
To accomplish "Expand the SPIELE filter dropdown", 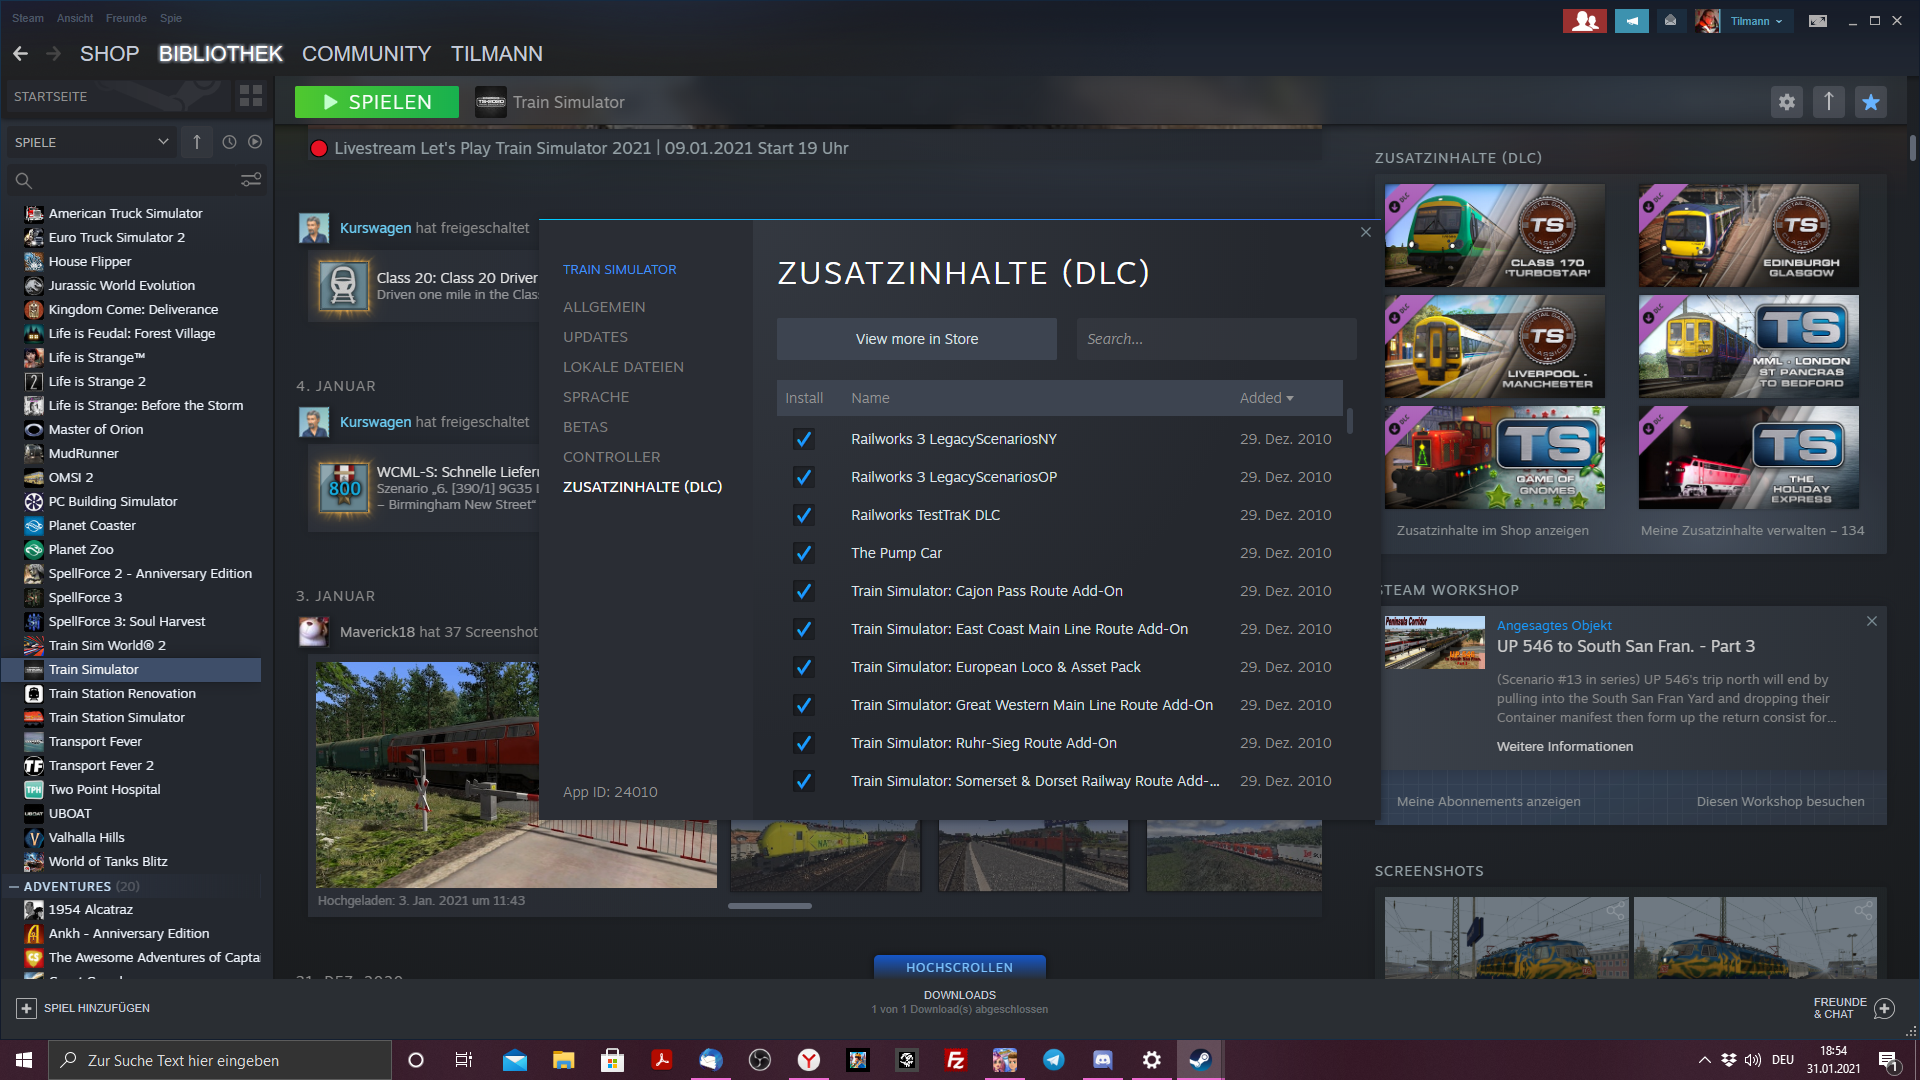I will pyautogui.click(x=163, y=142).
